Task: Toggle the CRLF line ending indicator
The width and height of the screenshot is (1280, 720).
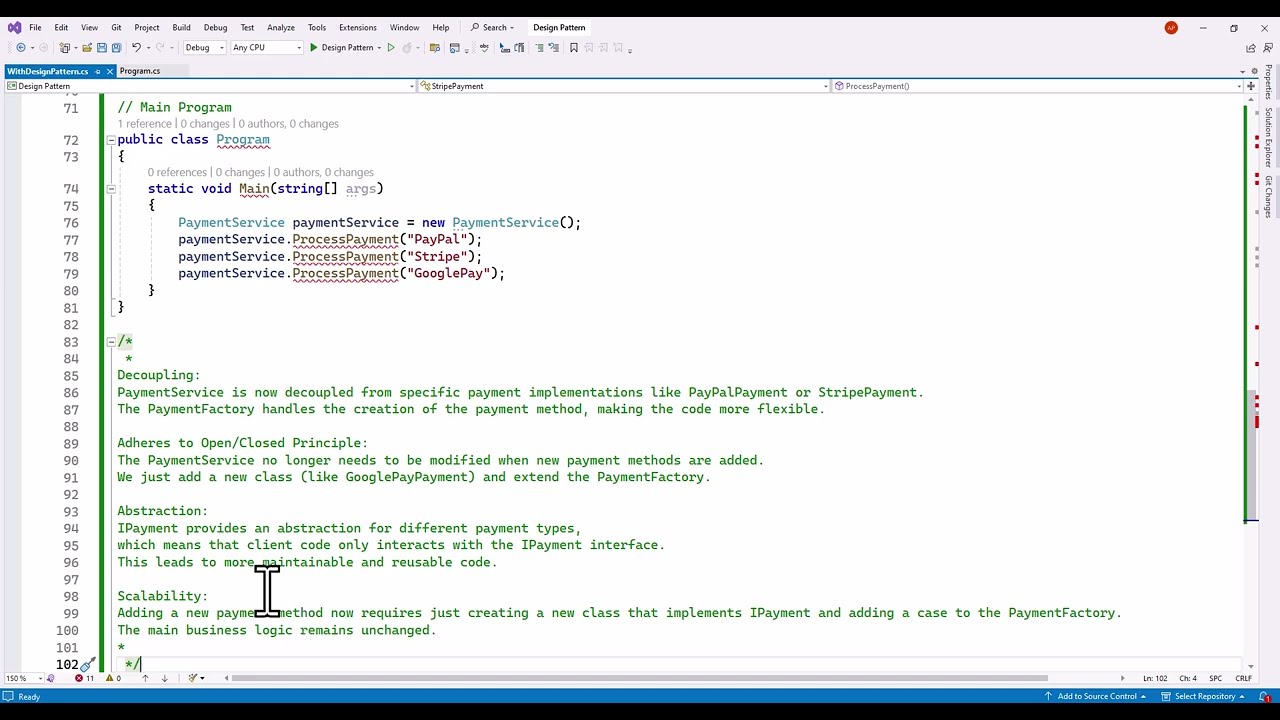Action: (1243, 678)
